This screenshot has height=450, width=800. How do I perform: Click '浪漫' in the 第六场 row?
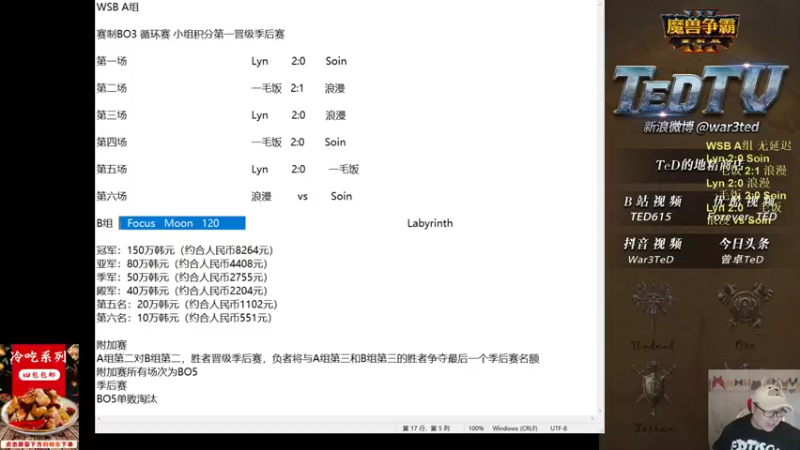(x=261, y=196)
